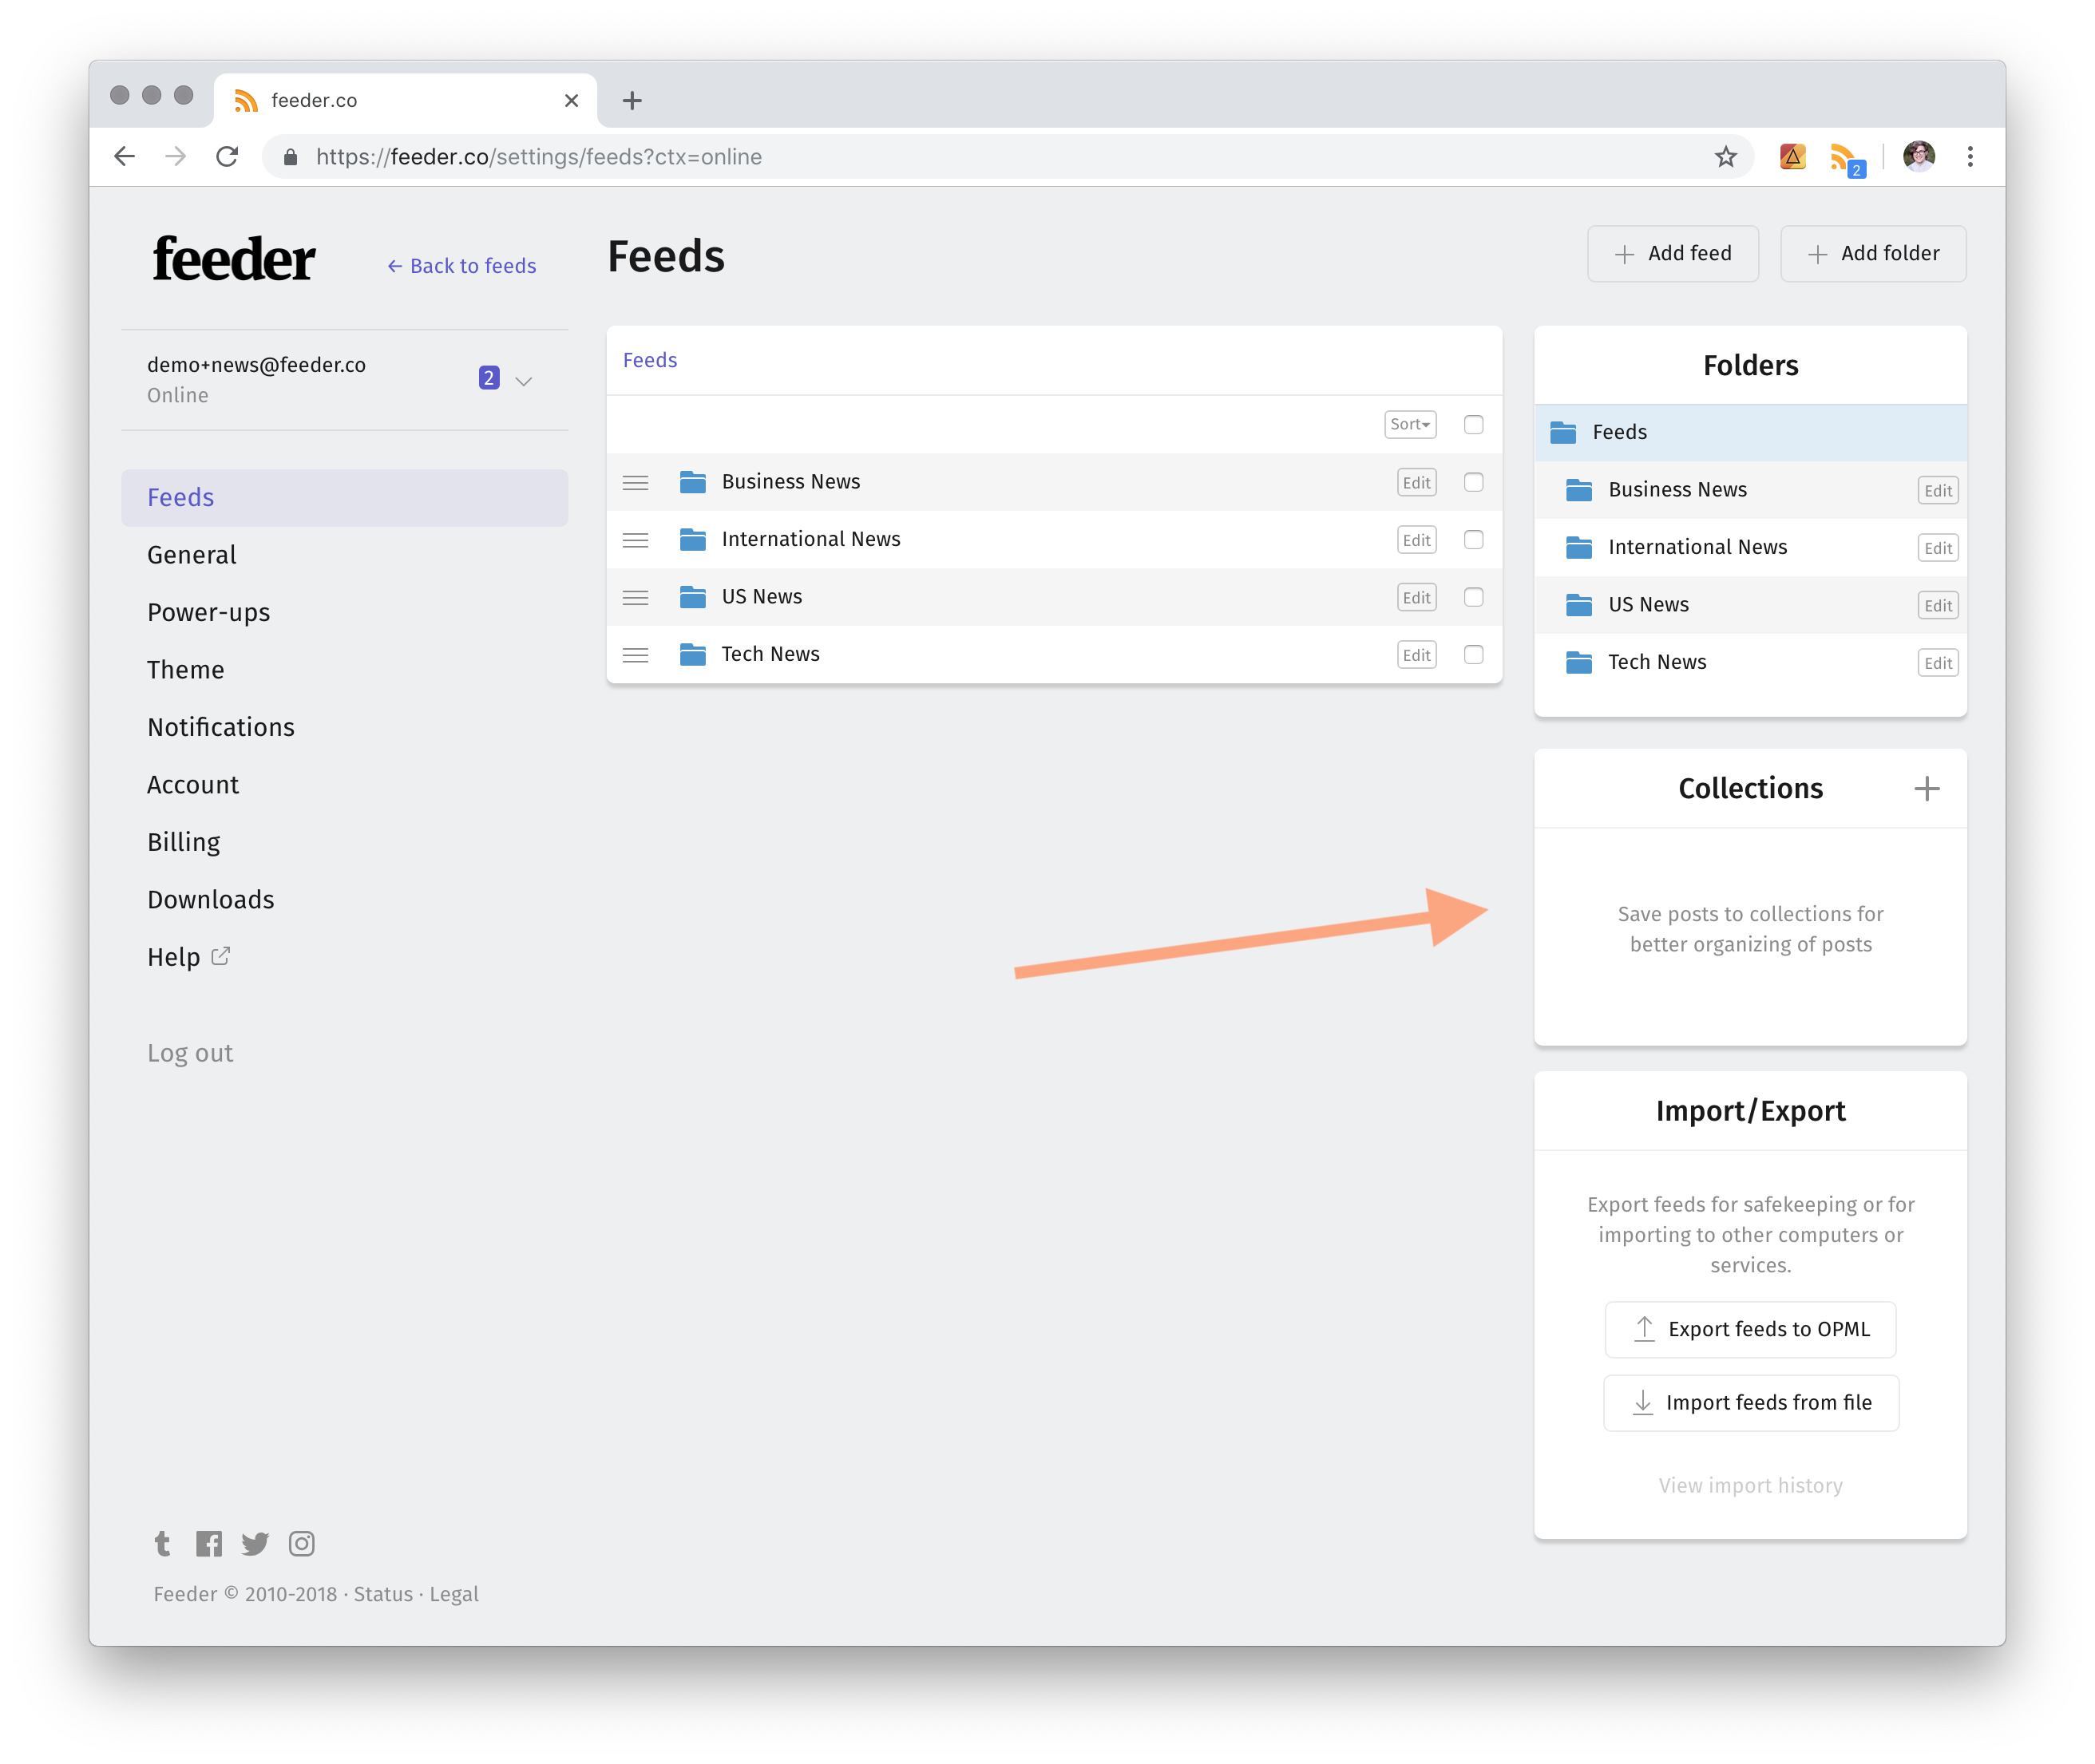Edit Tech News in Folders panel
2095x1764 pixels.
[1937, 663]
